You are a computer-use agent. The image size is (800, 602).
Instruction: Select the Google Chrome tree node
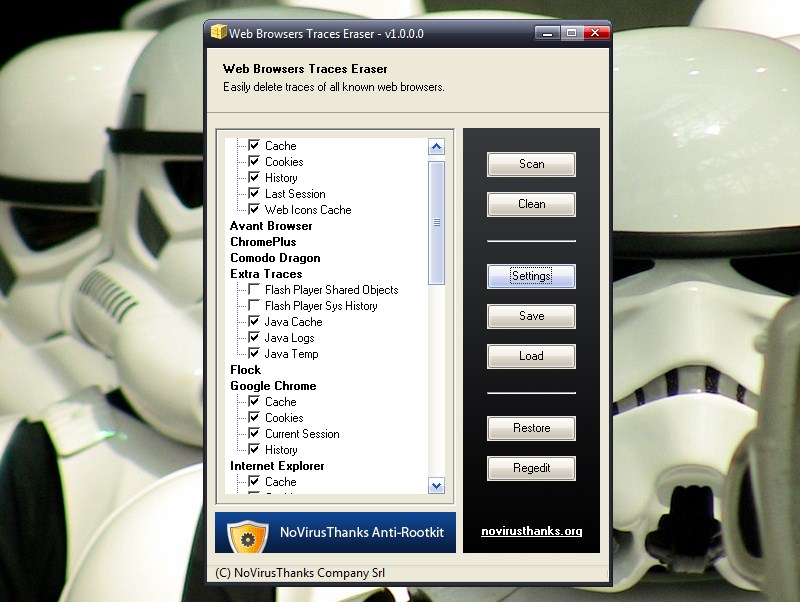(x=273, y=386)
